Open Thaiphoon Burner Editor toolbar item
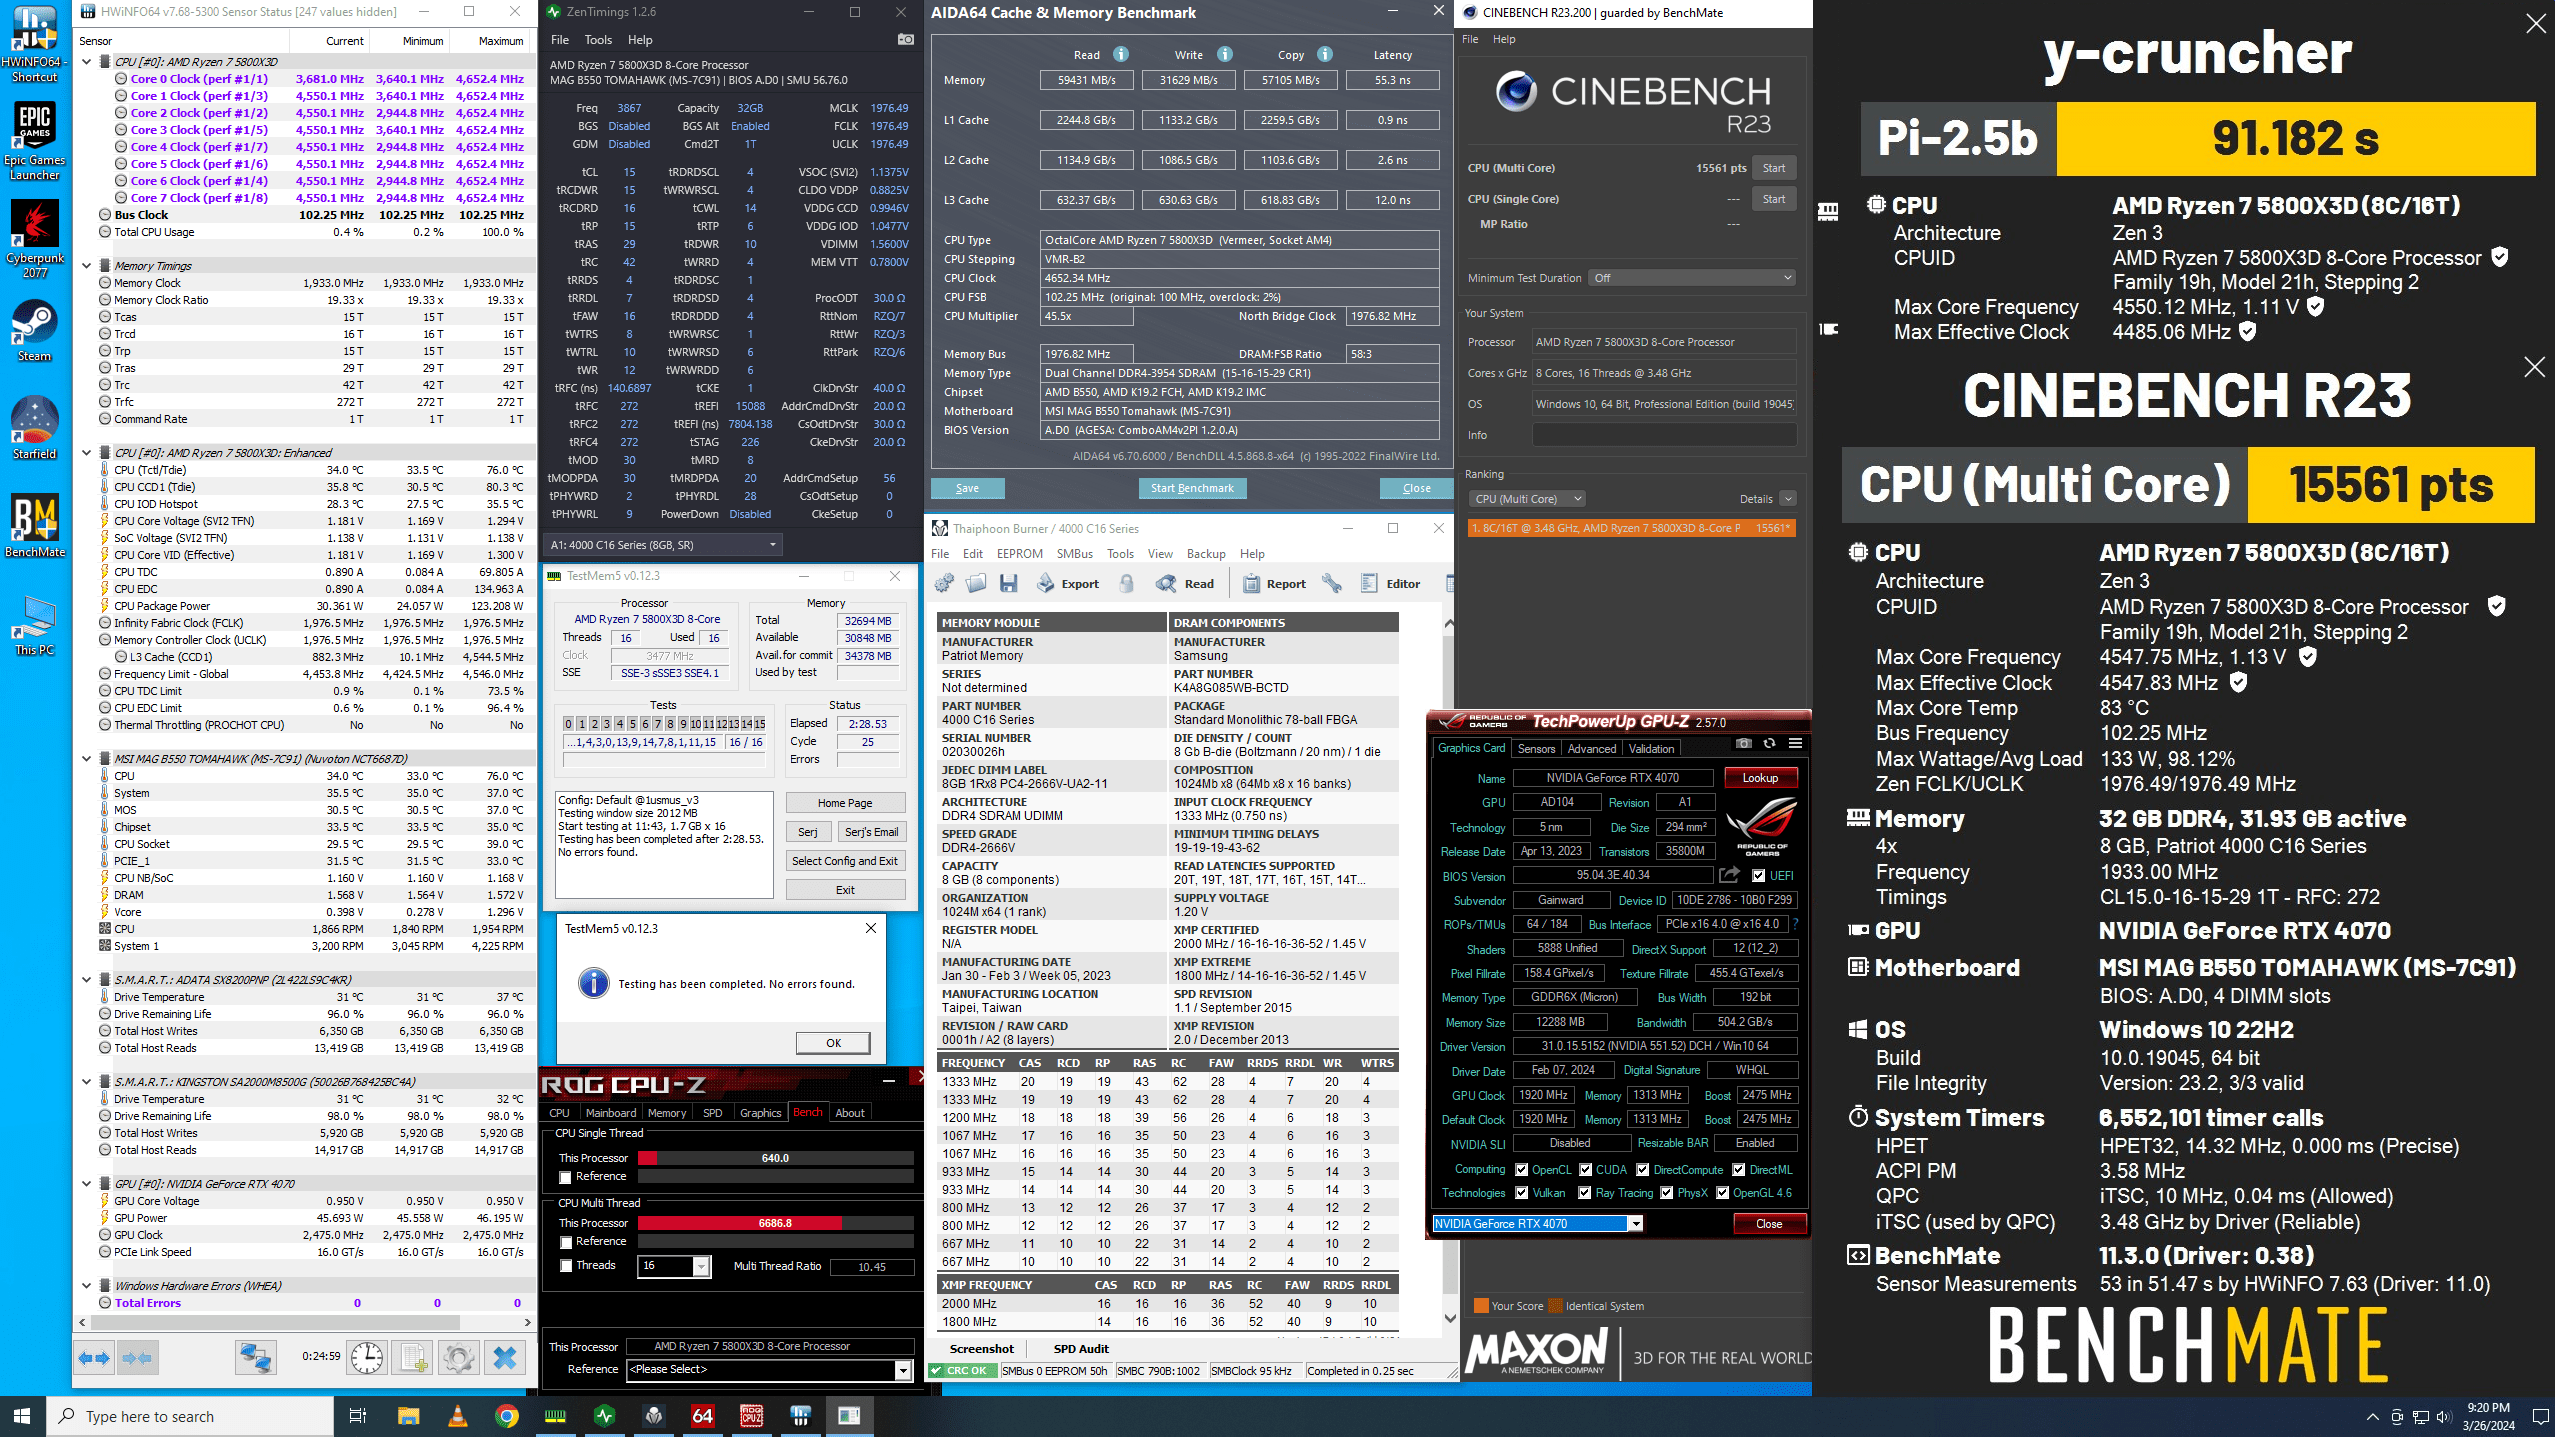2555x1437 pixels. tap(1391, 584)
